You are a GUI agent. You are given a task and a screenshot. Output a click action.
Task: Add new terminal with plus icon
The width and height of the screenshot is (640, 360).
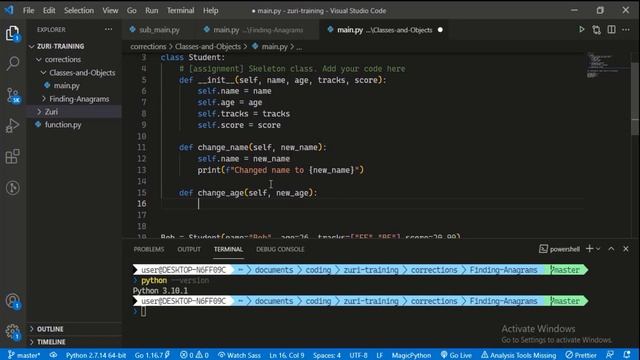click(x=589, y=249)
